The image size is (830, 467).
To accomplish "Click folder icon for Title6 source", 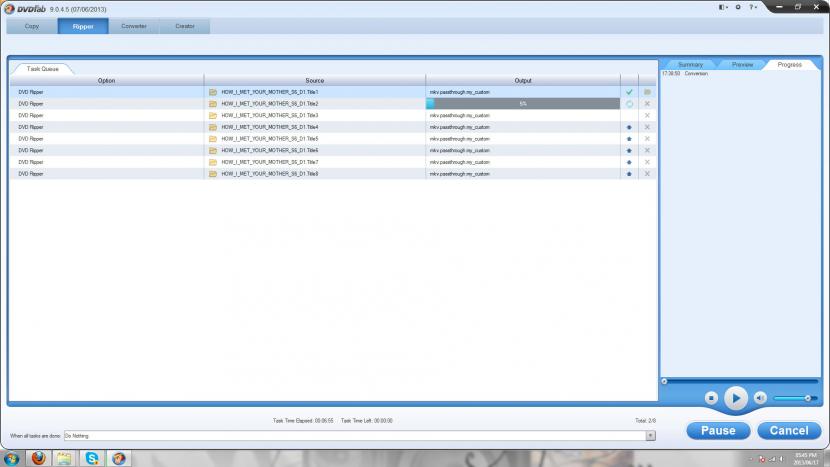I will point(213,150).
